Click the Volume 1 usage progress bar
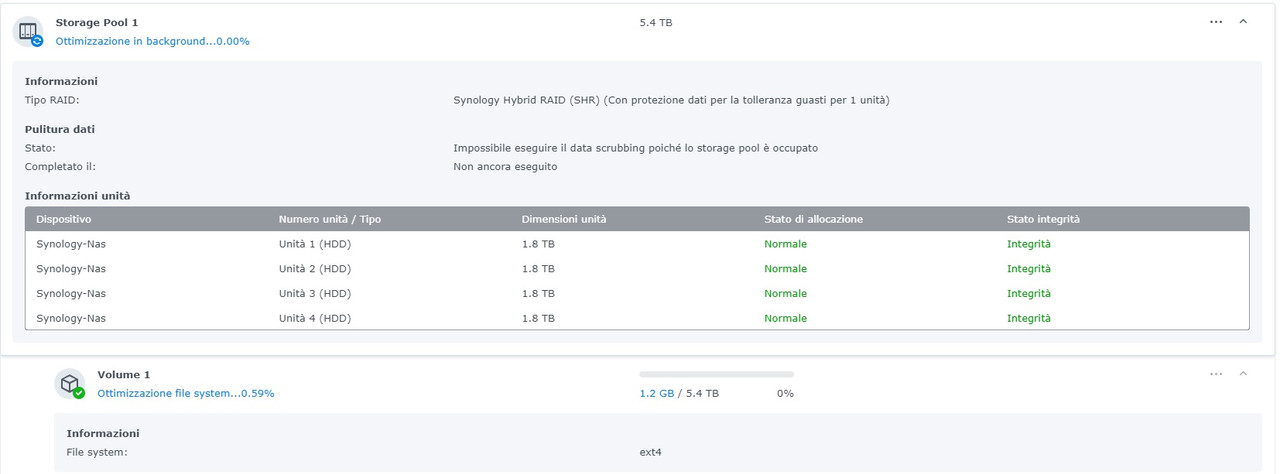The height and width of the screenshot is (474, 1280). (x=716, y=374)
